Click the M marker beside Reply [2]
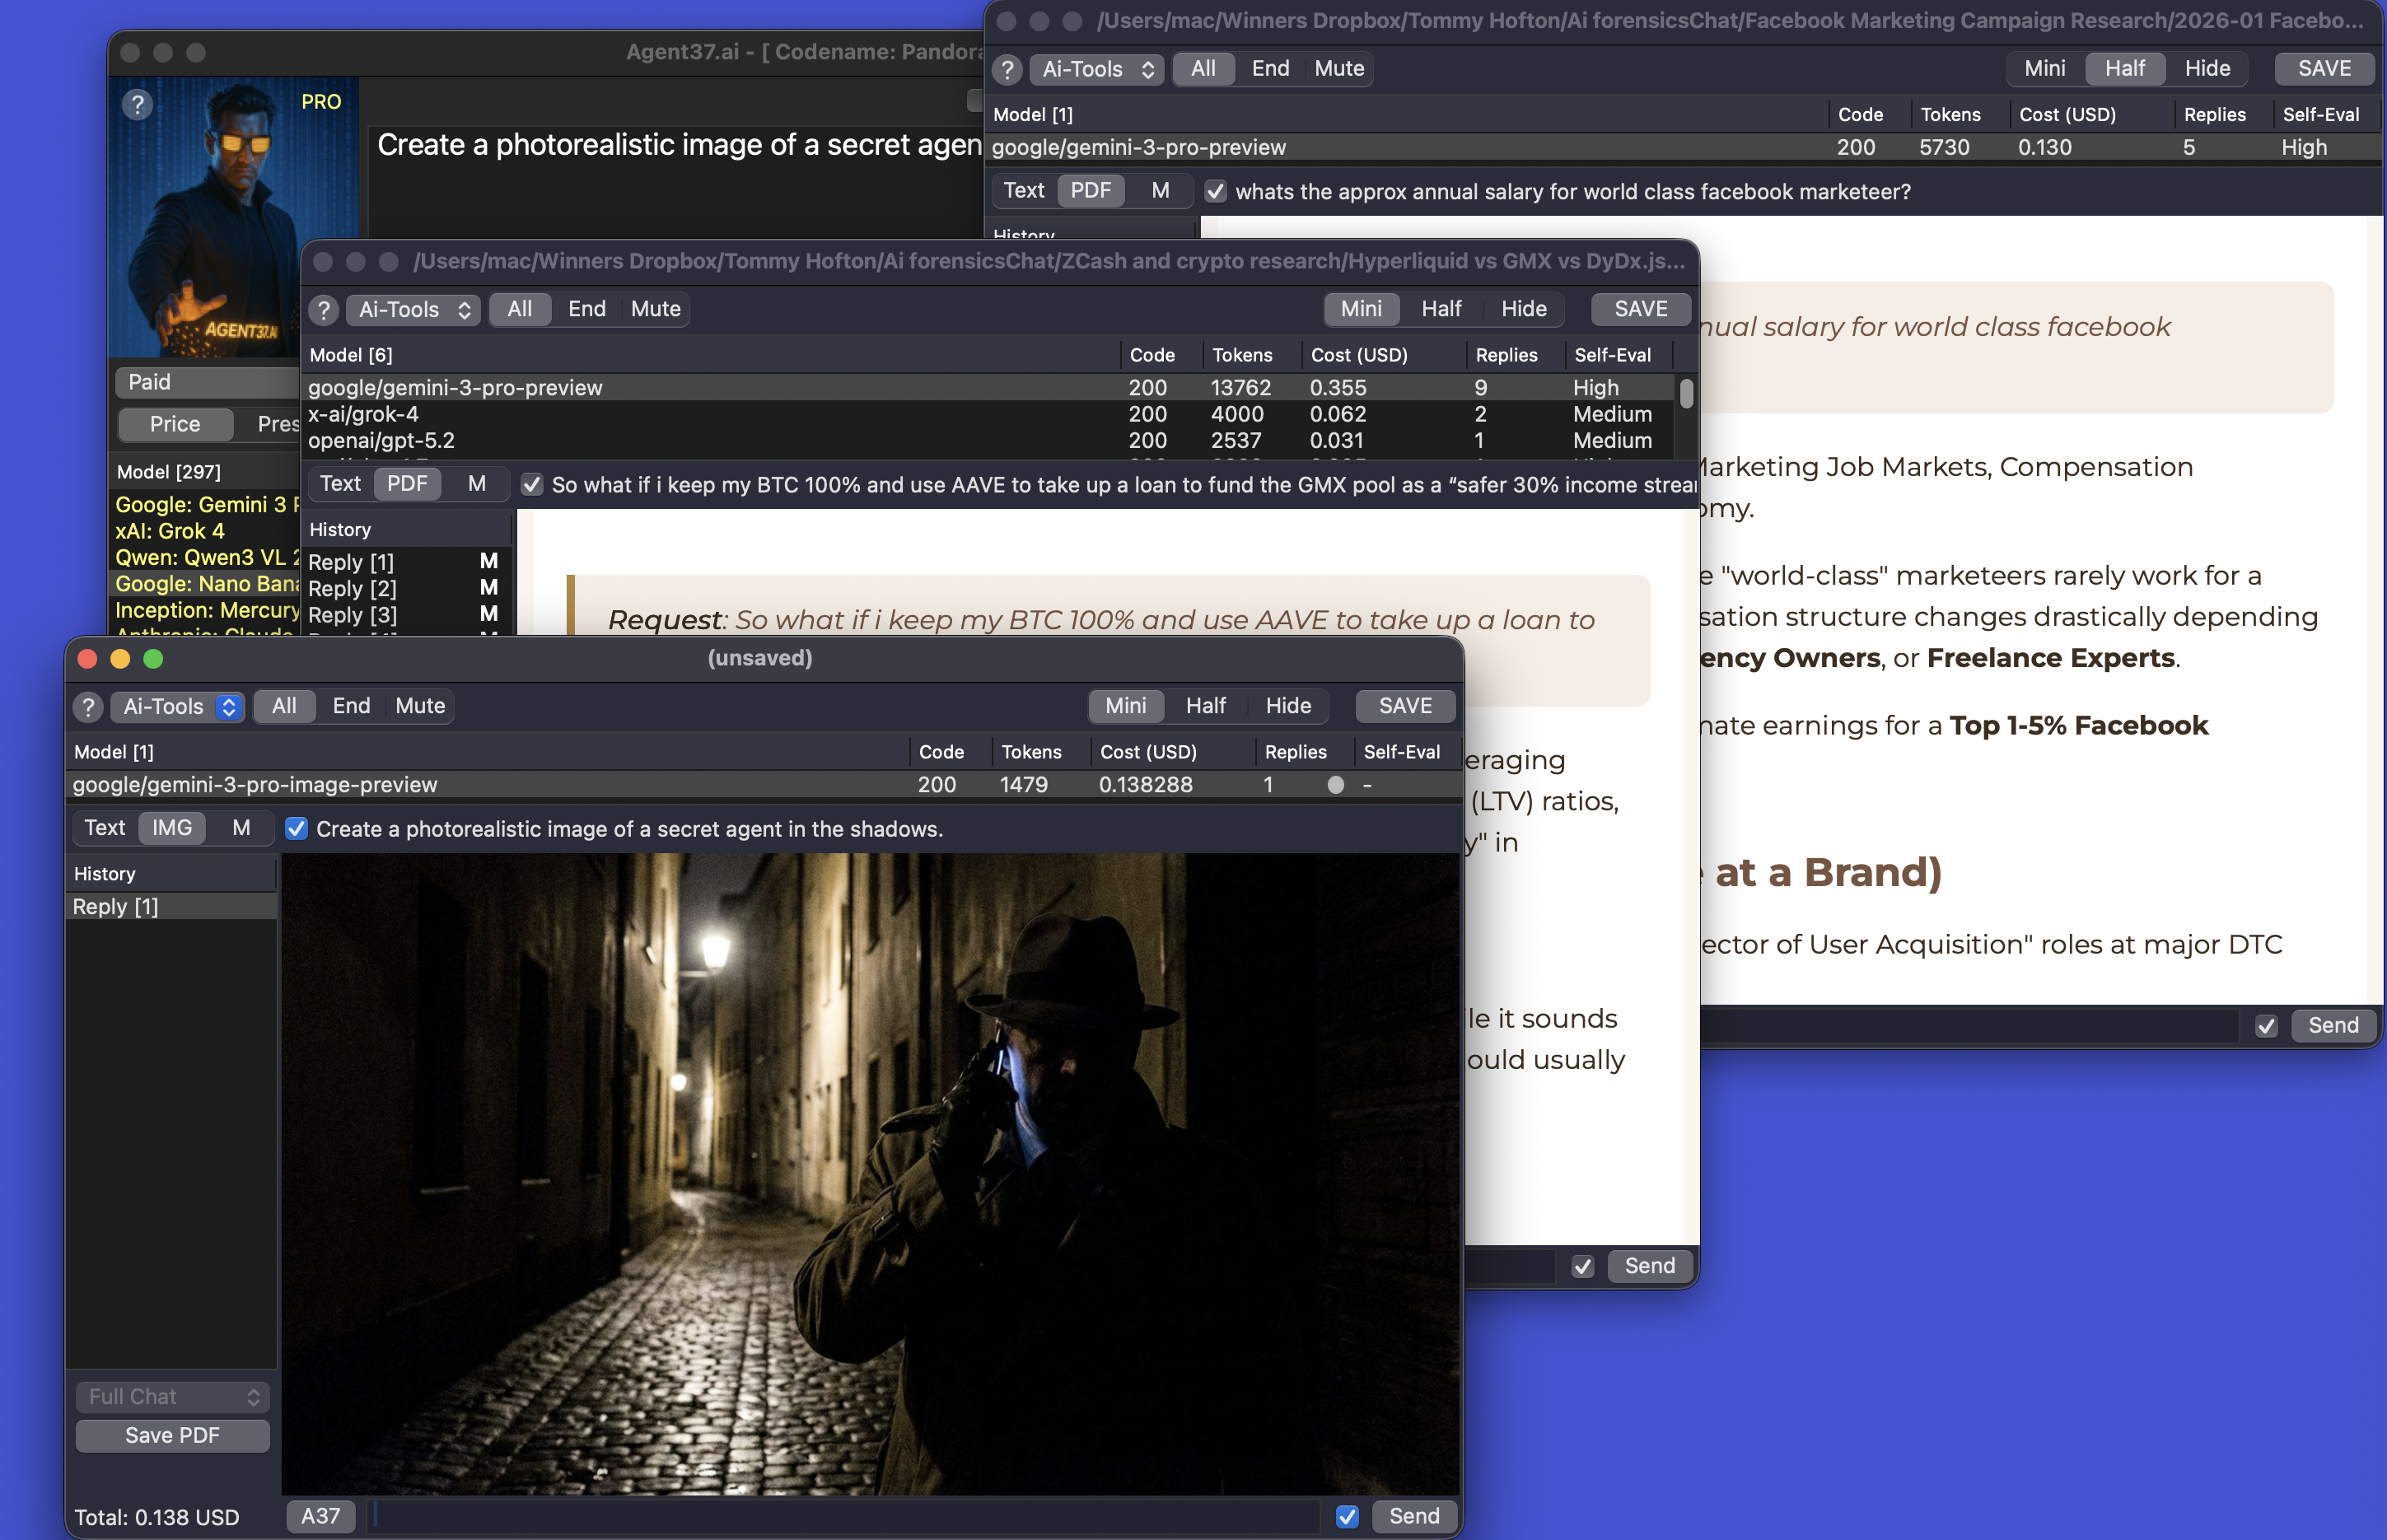The image size is (2387, 1540). coord(488,588)
